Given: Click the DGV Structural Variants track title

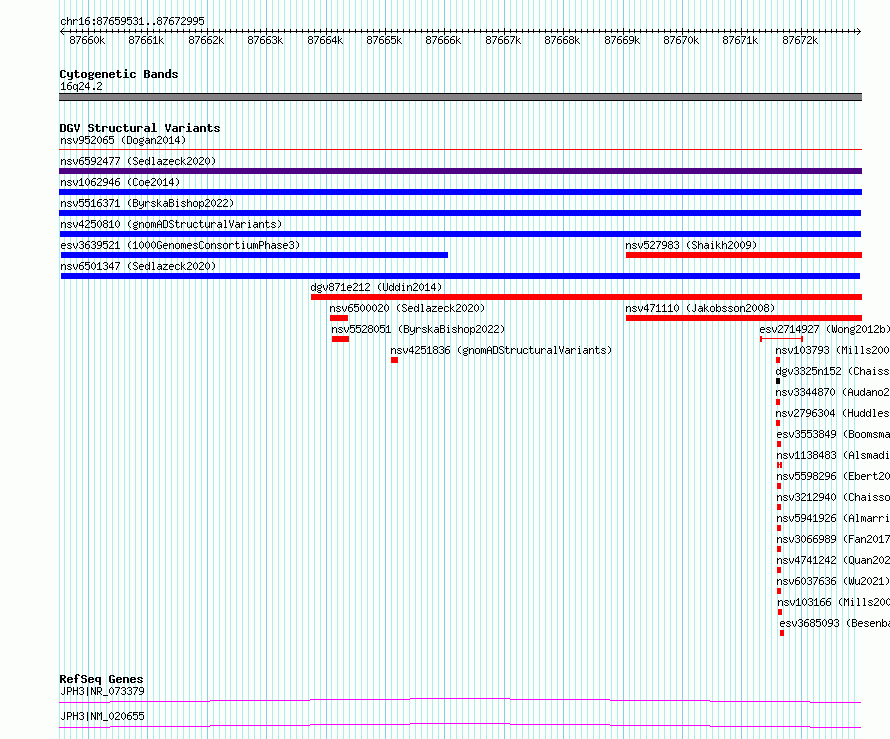Looking at the screenshot, I should [140, 128].
